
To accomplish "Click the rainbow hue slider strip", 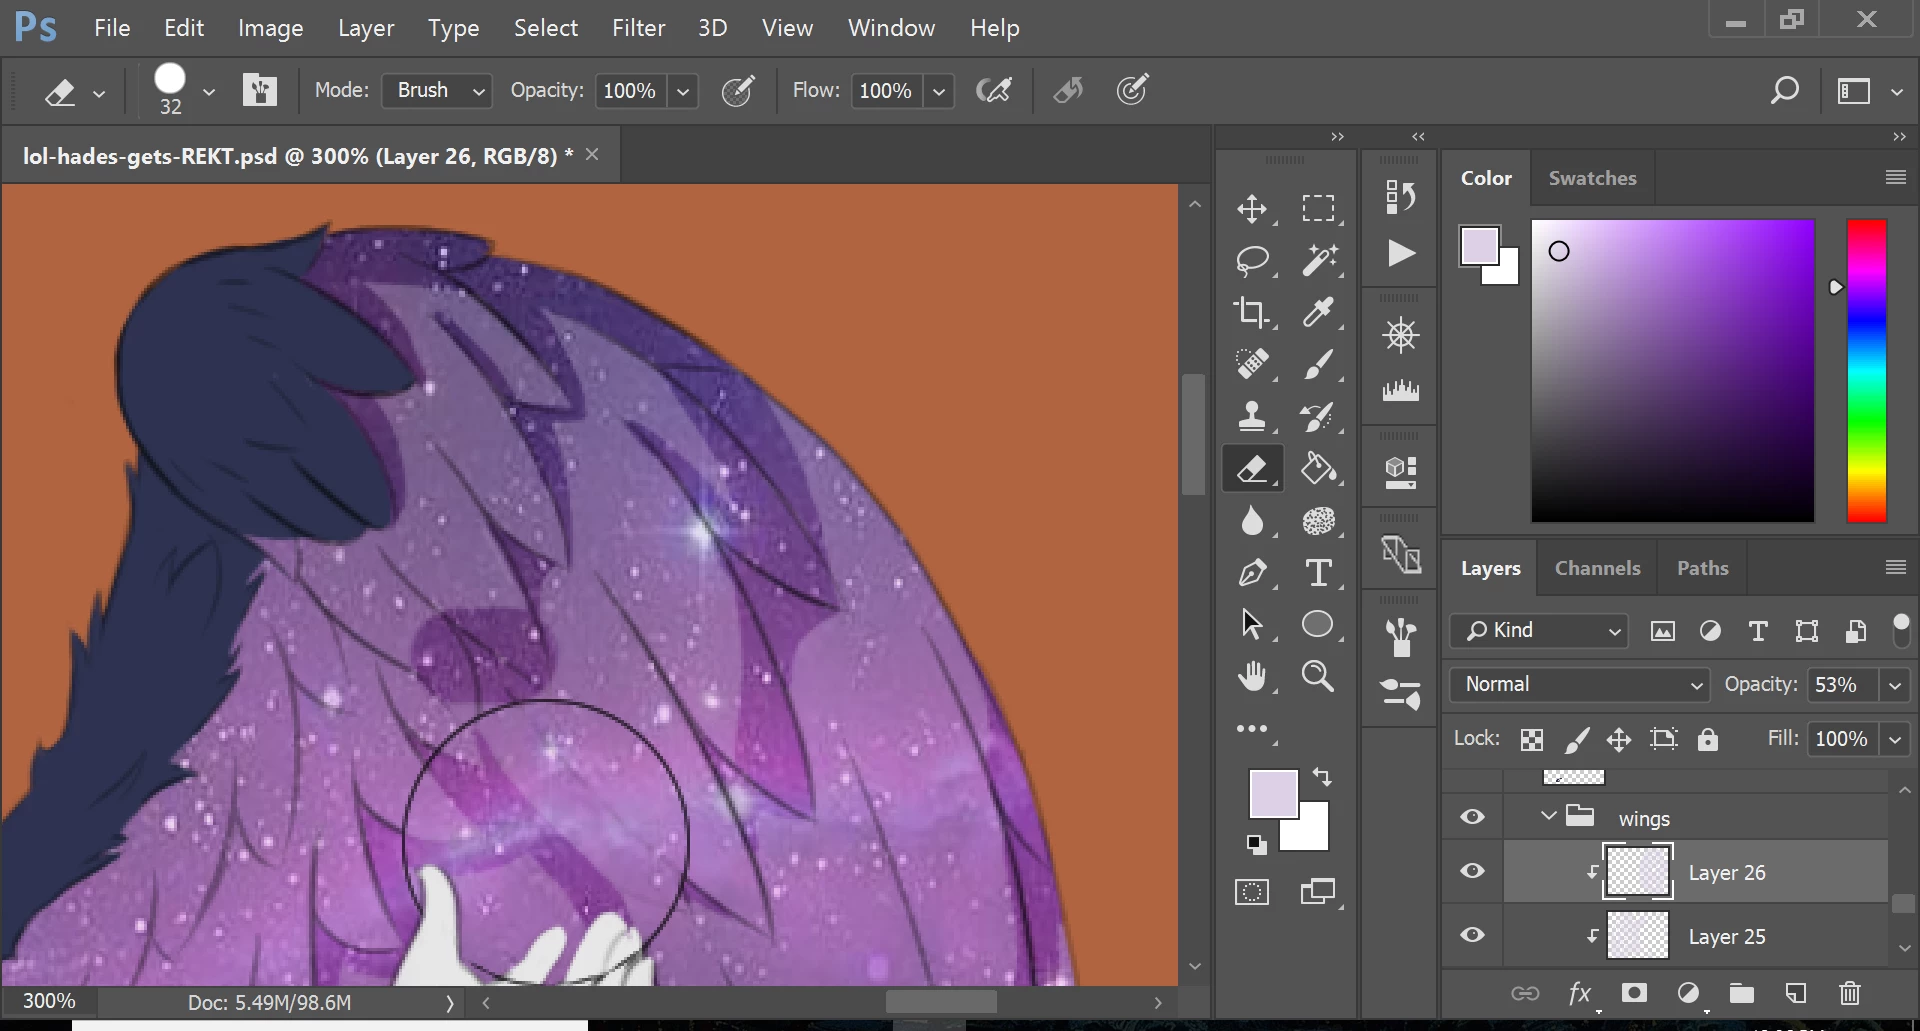I will tap(1866, 371).
